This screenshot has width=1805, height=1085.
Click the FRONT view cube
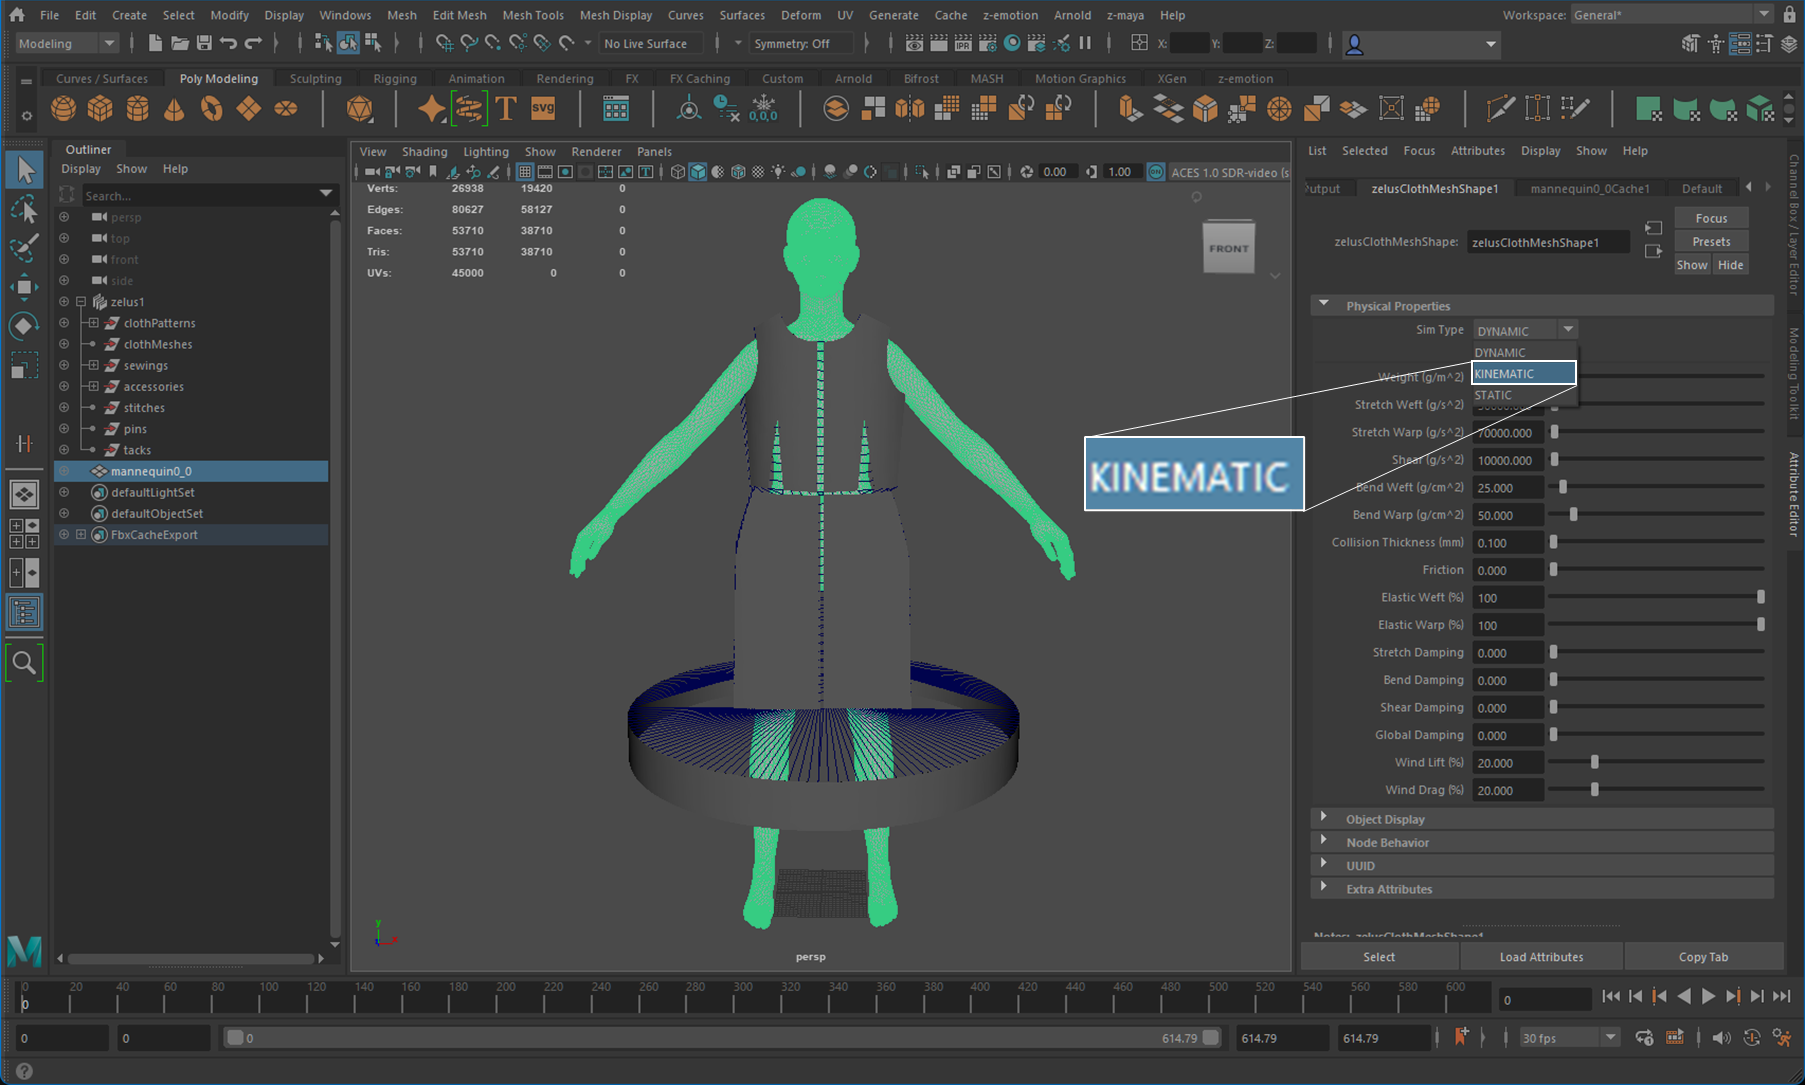click(1228, 247)
